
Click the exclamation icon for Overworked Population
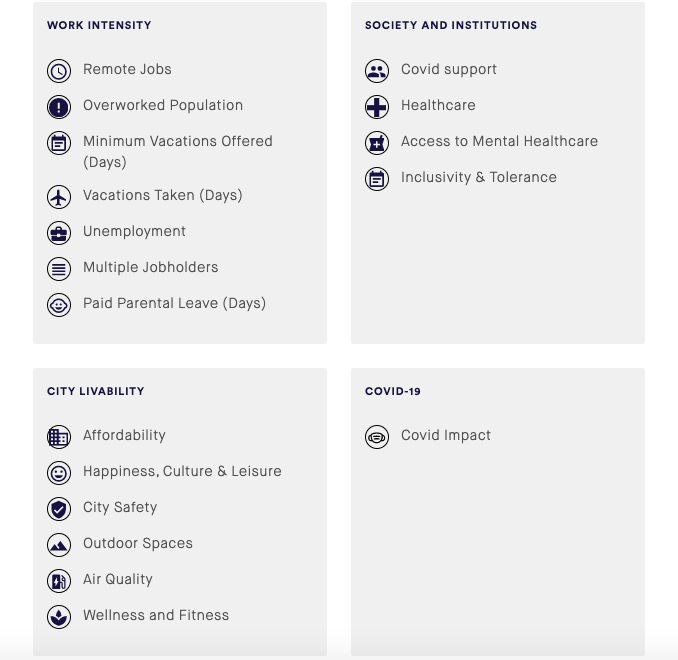click(x=59, y=107)
